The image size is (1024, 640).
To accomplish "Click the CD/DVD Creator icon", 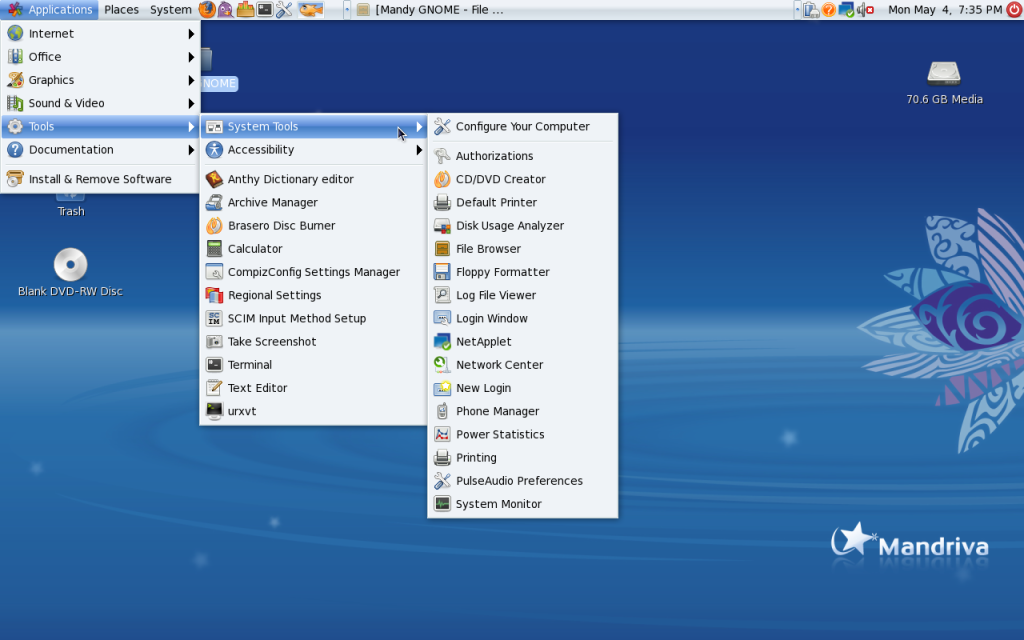I will [x=442, y=179].
